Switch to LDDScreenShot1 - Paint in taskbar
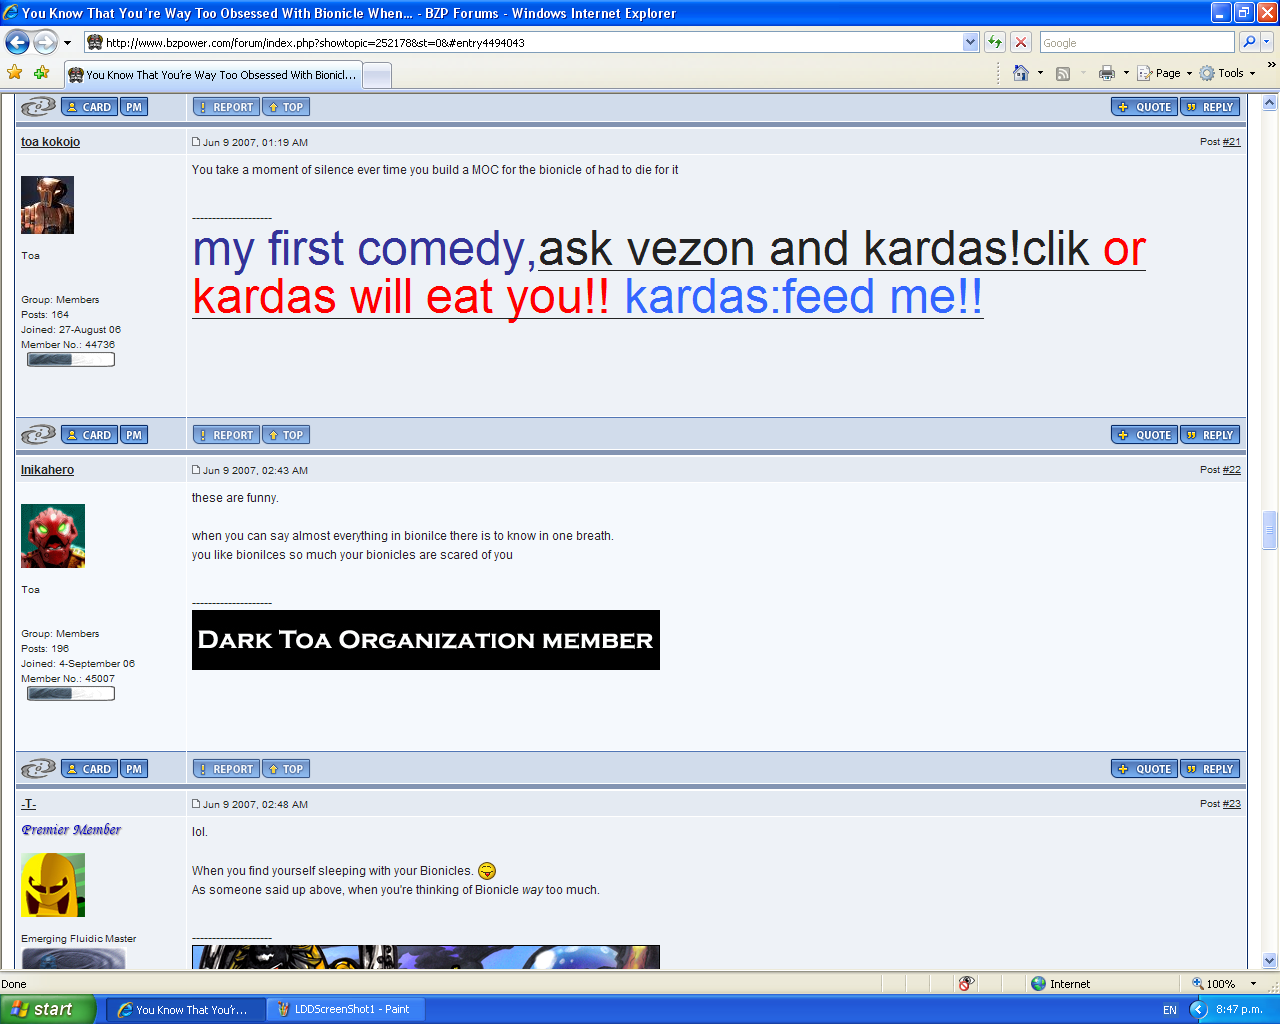 [344, 1010]
